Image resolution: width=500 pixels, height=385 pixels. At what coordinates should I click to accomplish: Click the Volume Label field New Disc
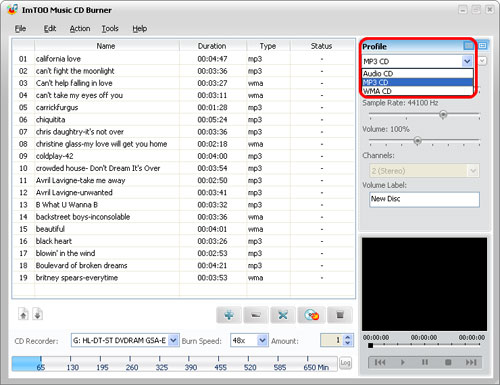click(424, 199)
